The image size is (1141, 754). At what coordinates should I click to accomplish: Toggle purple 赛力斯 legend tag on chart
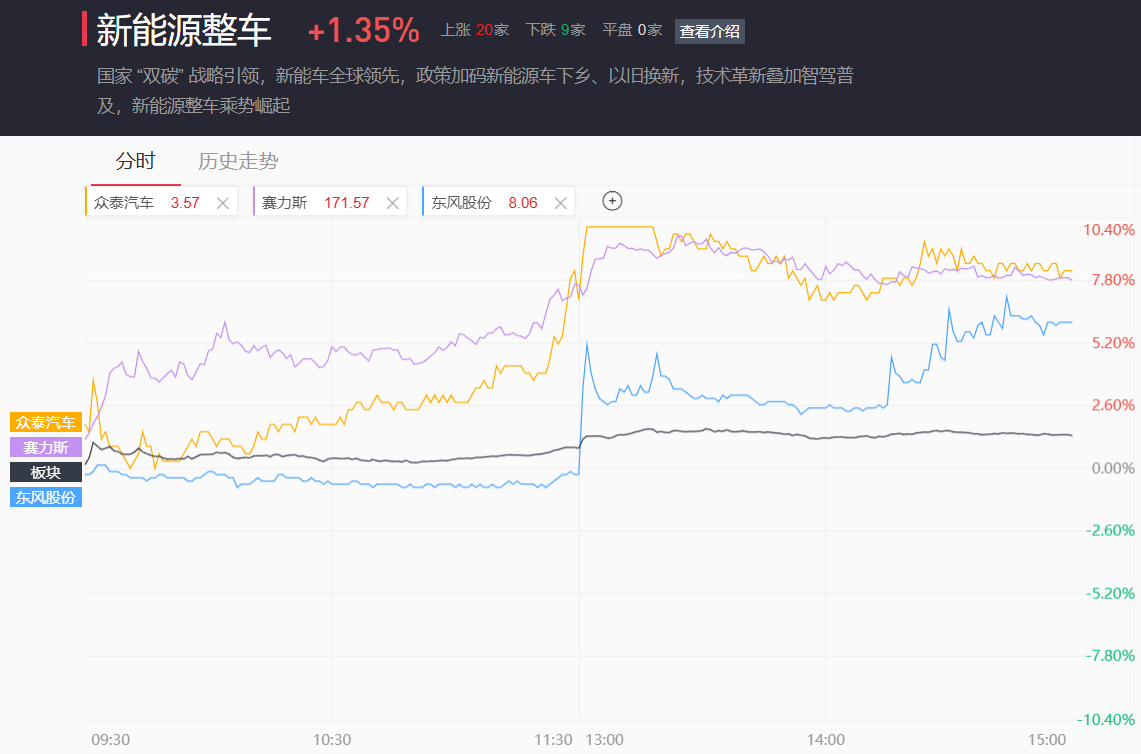(46, 447)
